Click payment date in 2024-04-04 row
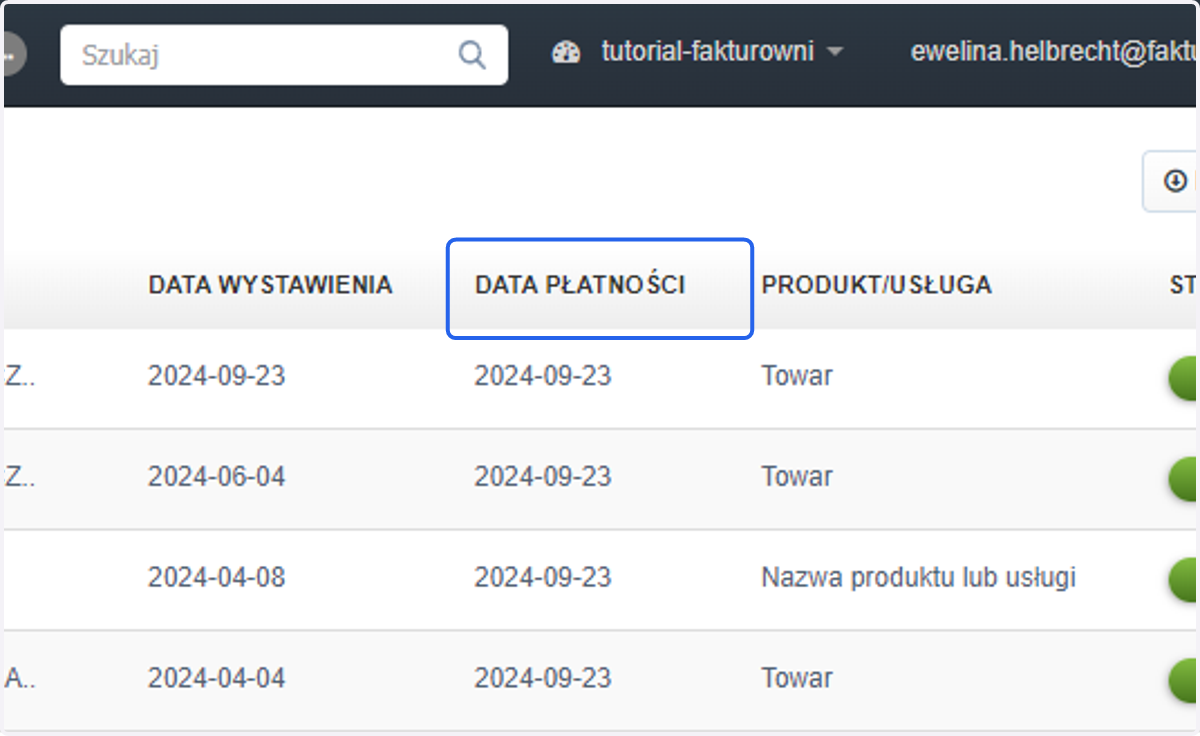 point(543,678)
